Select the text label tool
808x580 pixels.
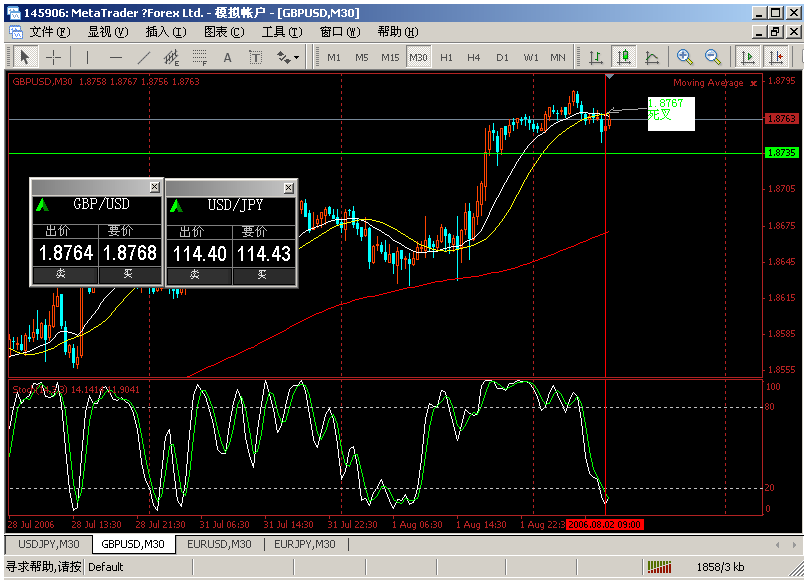click(x=255, y=57)
